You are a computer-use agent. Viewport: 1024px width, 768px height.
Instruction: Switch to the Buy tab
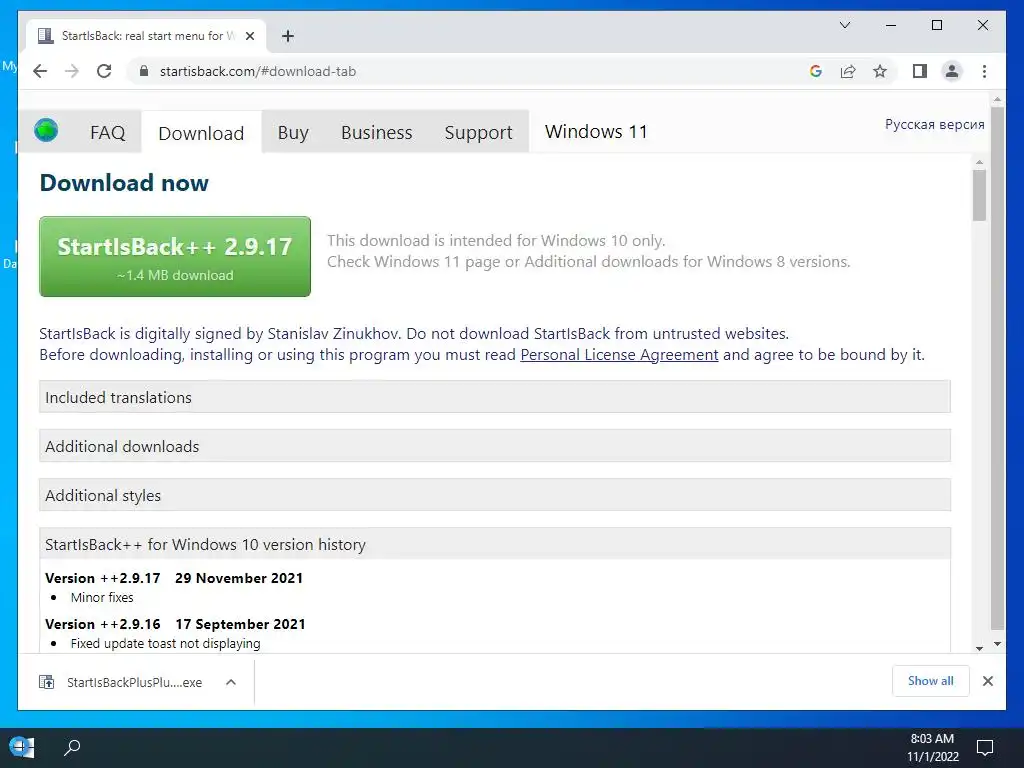click(293, 133)
